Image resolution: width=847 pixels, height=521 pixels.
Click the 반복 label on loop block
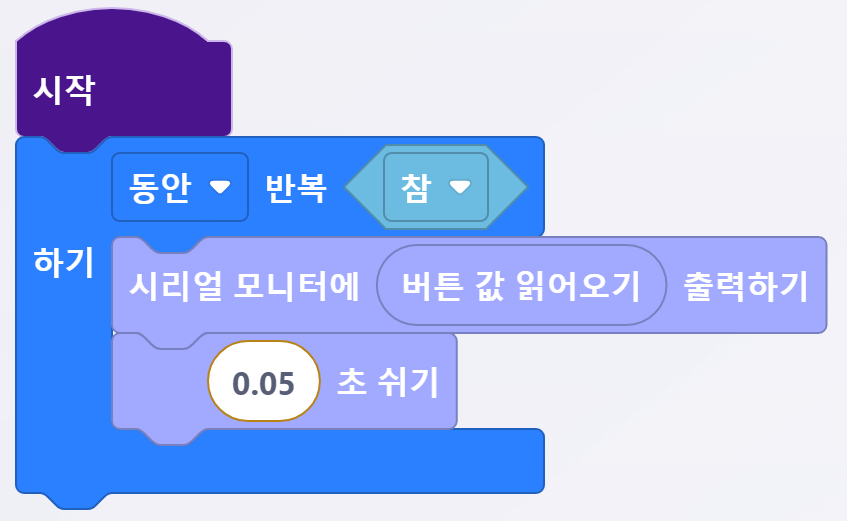[x=295, y=188]
